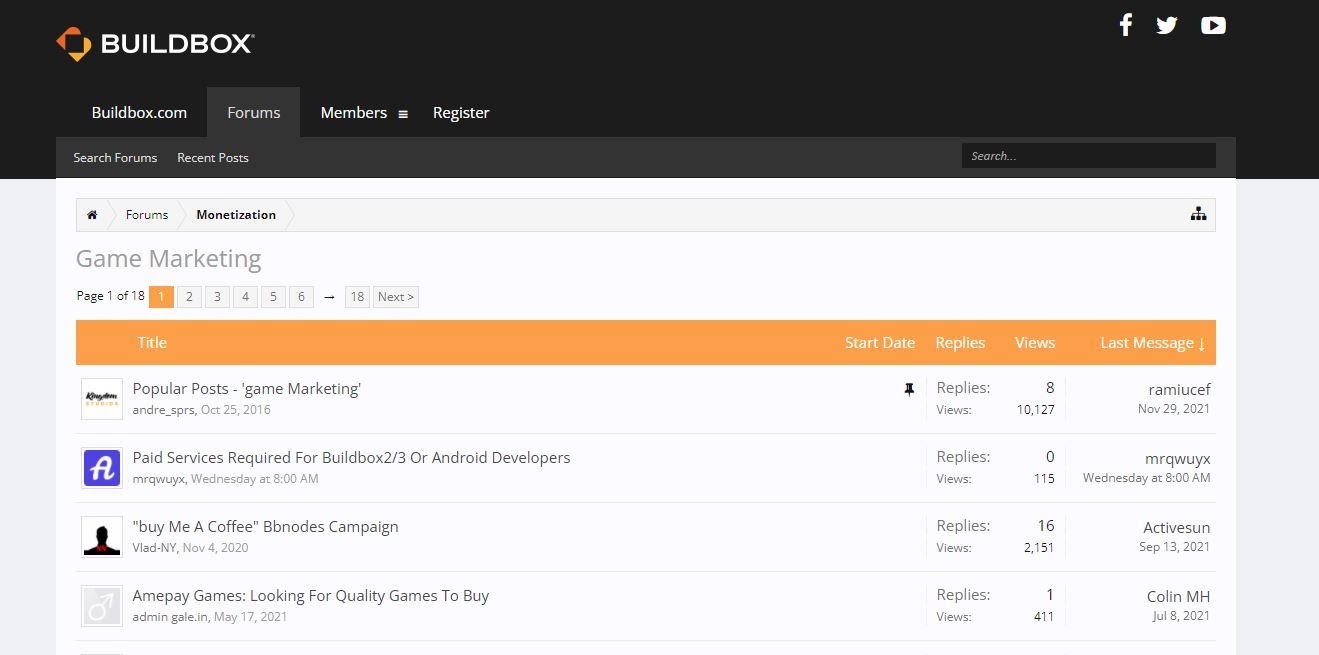Go to page 3
The image size is (1319, 655).
(x=217, y=296)
